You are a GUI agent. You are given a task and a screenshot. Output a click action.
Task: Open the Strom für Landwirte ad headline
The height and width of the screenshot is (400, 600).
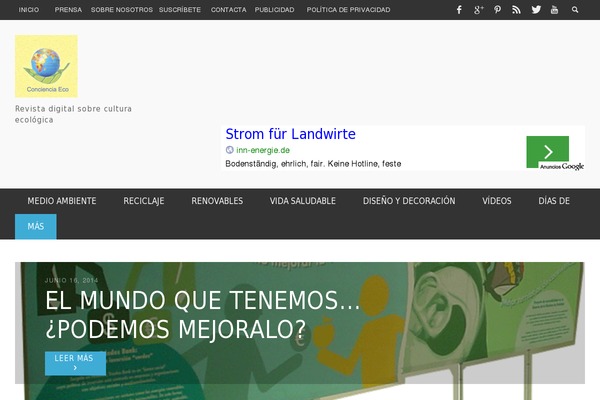click(290, 134)
